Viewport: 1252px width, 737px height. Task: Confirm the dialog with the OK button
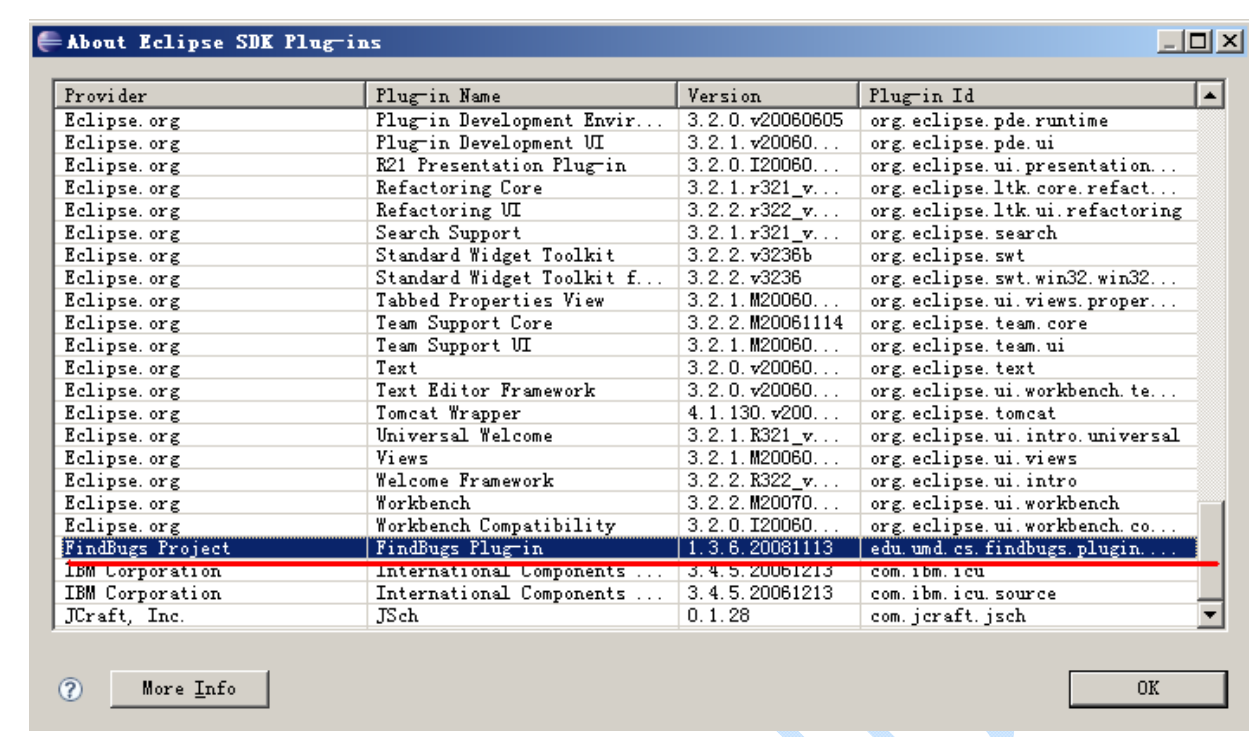[x=1147, y=688]
